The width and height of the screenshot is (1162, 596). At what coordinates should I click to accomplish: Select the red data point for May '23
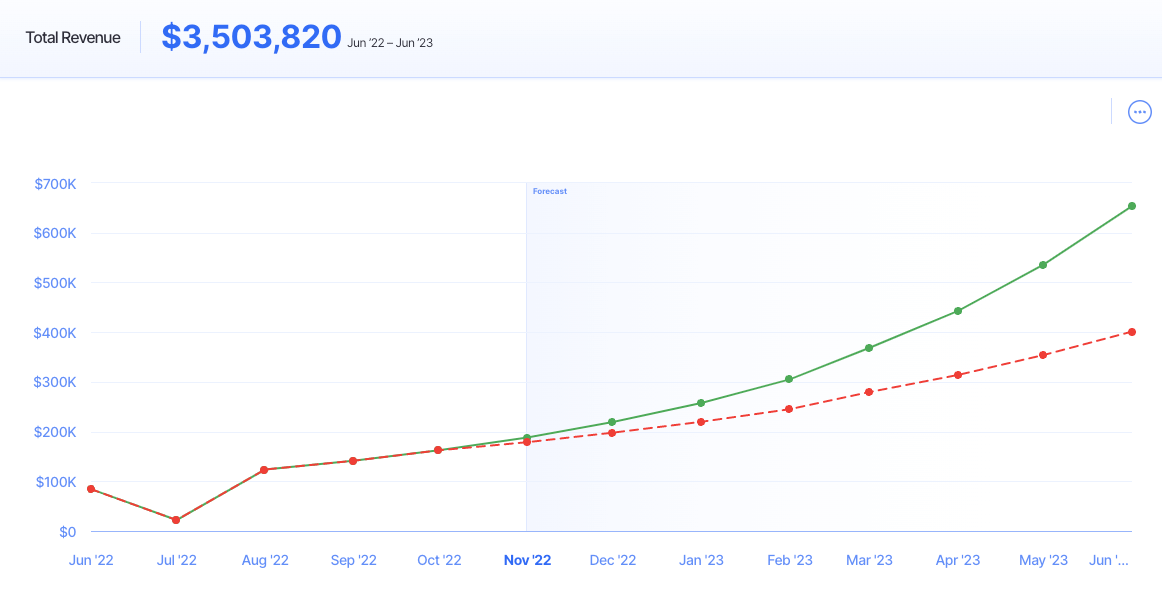1043,355
